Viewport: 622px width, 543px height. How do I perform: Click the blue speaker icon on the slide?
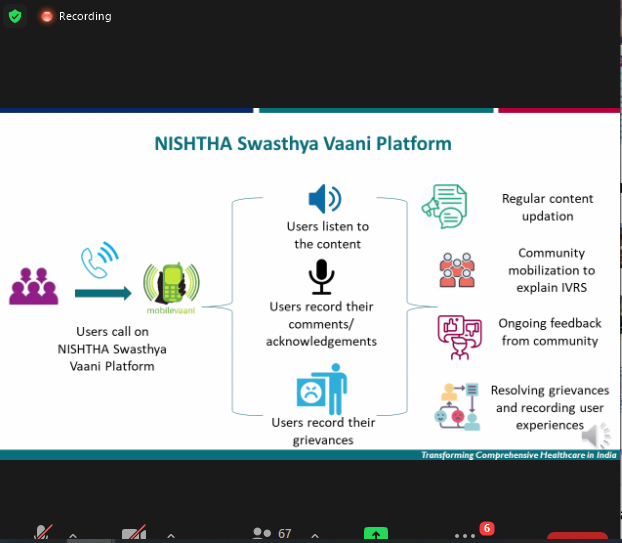coord(325,199)
